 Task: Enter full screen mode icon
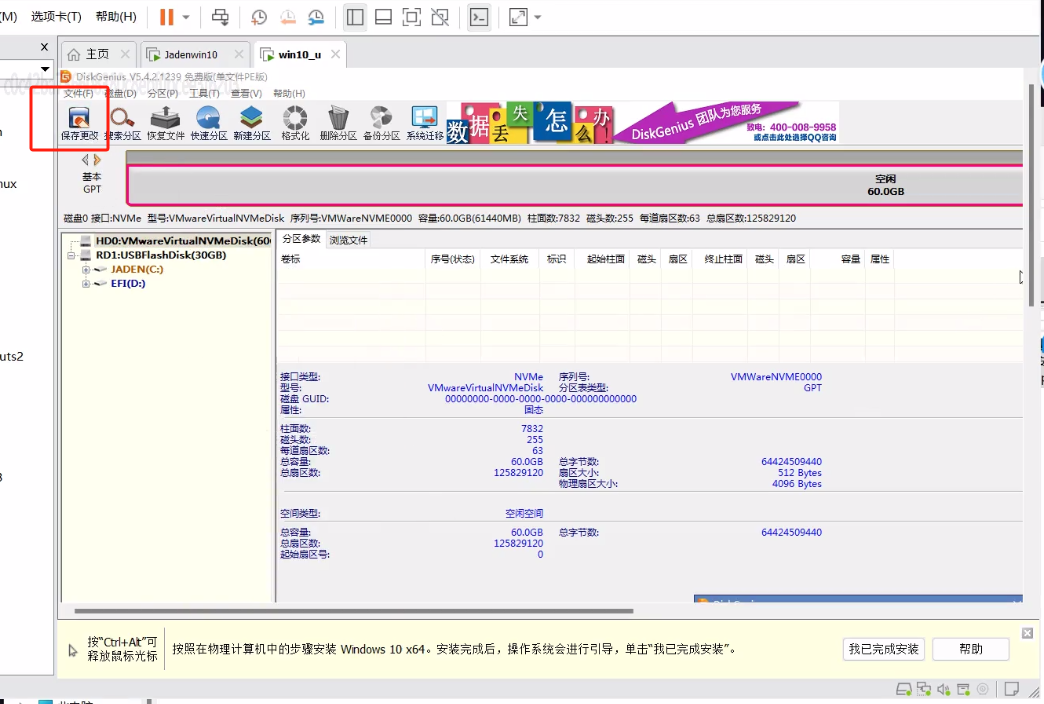point(412,17)
